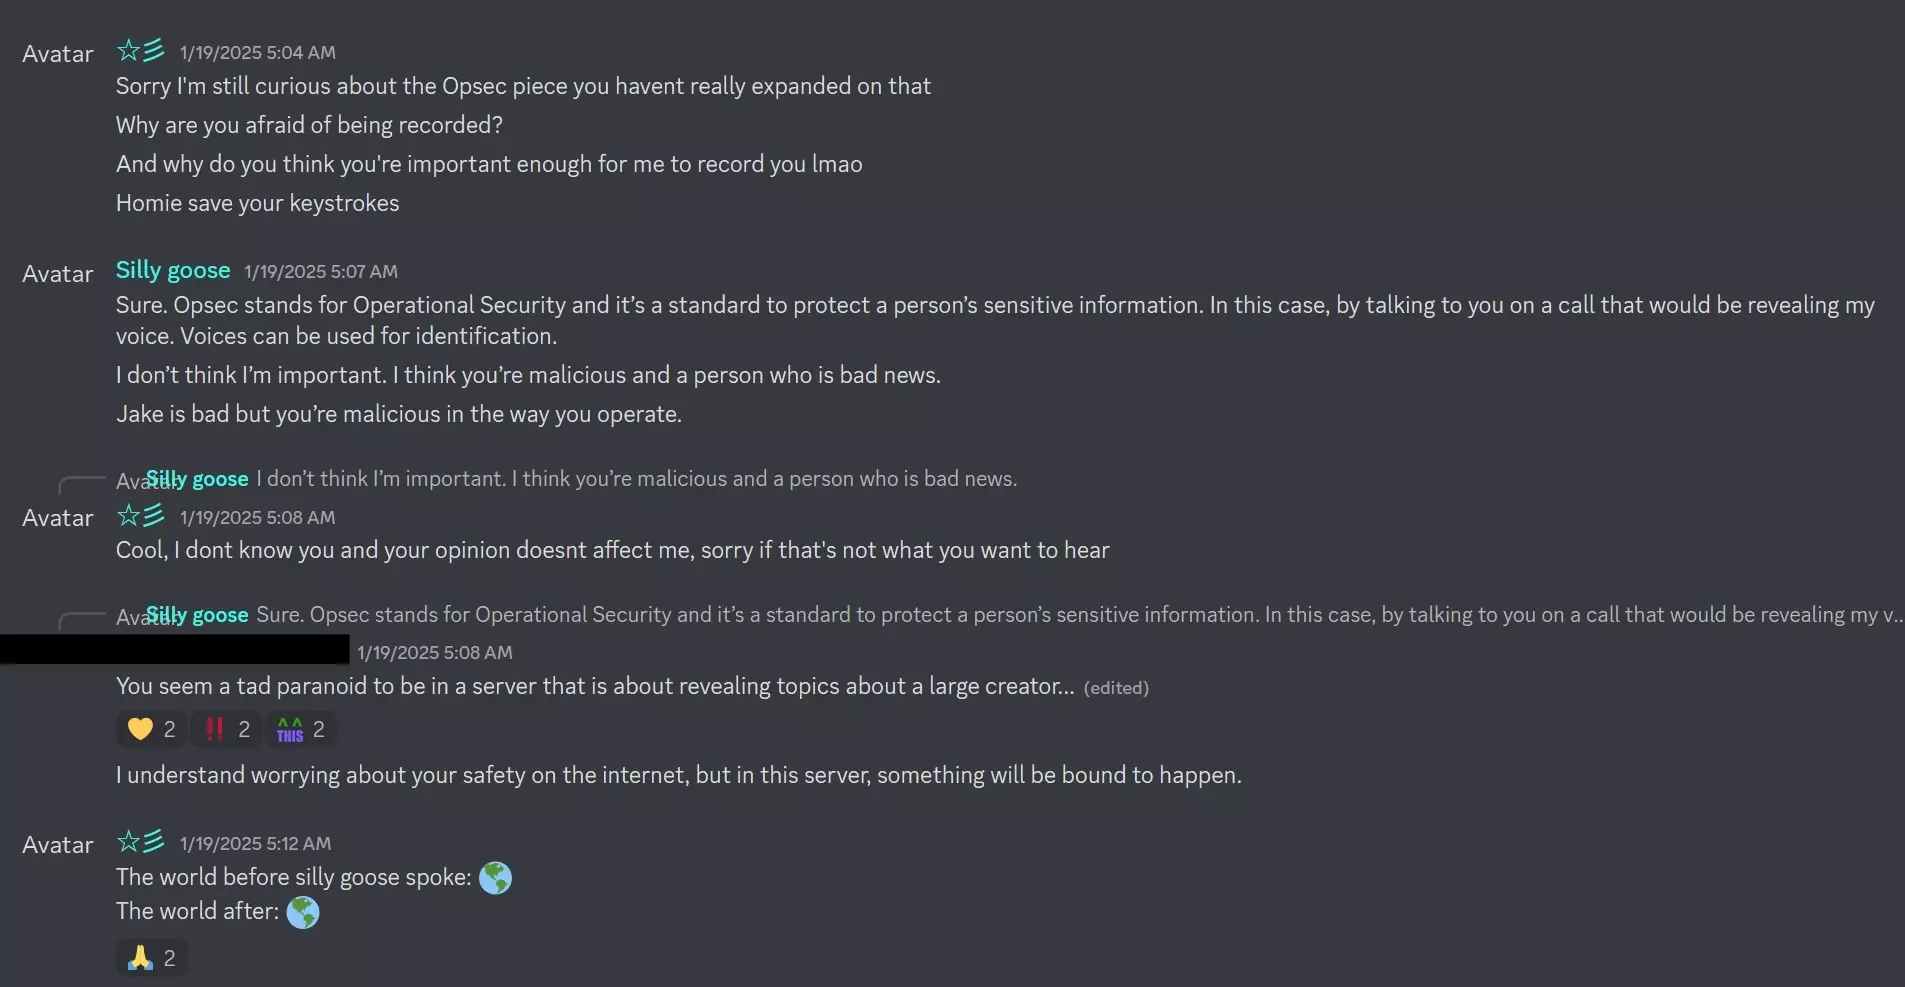Click star username on the 5:04 AM message

140,50
